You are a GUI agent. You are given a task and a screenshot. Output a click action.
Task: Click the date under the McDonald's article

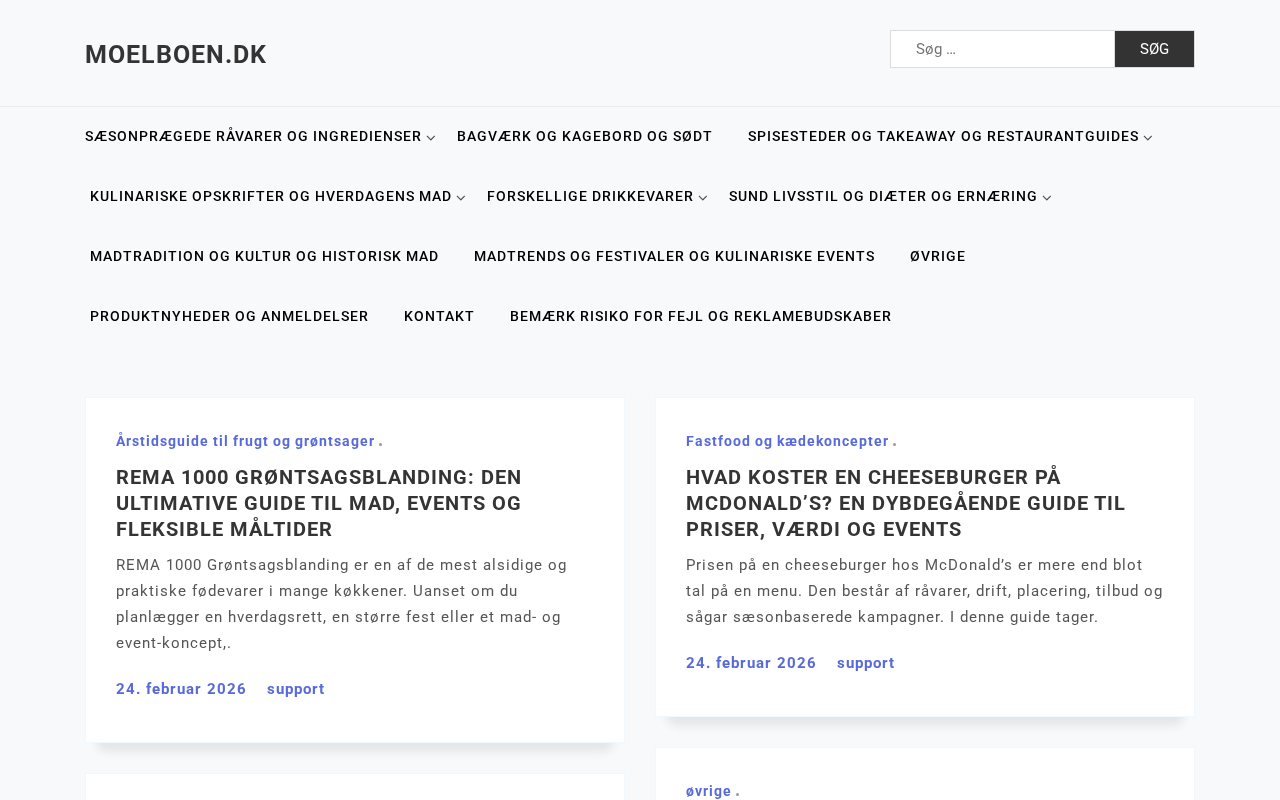click(751, 663)
